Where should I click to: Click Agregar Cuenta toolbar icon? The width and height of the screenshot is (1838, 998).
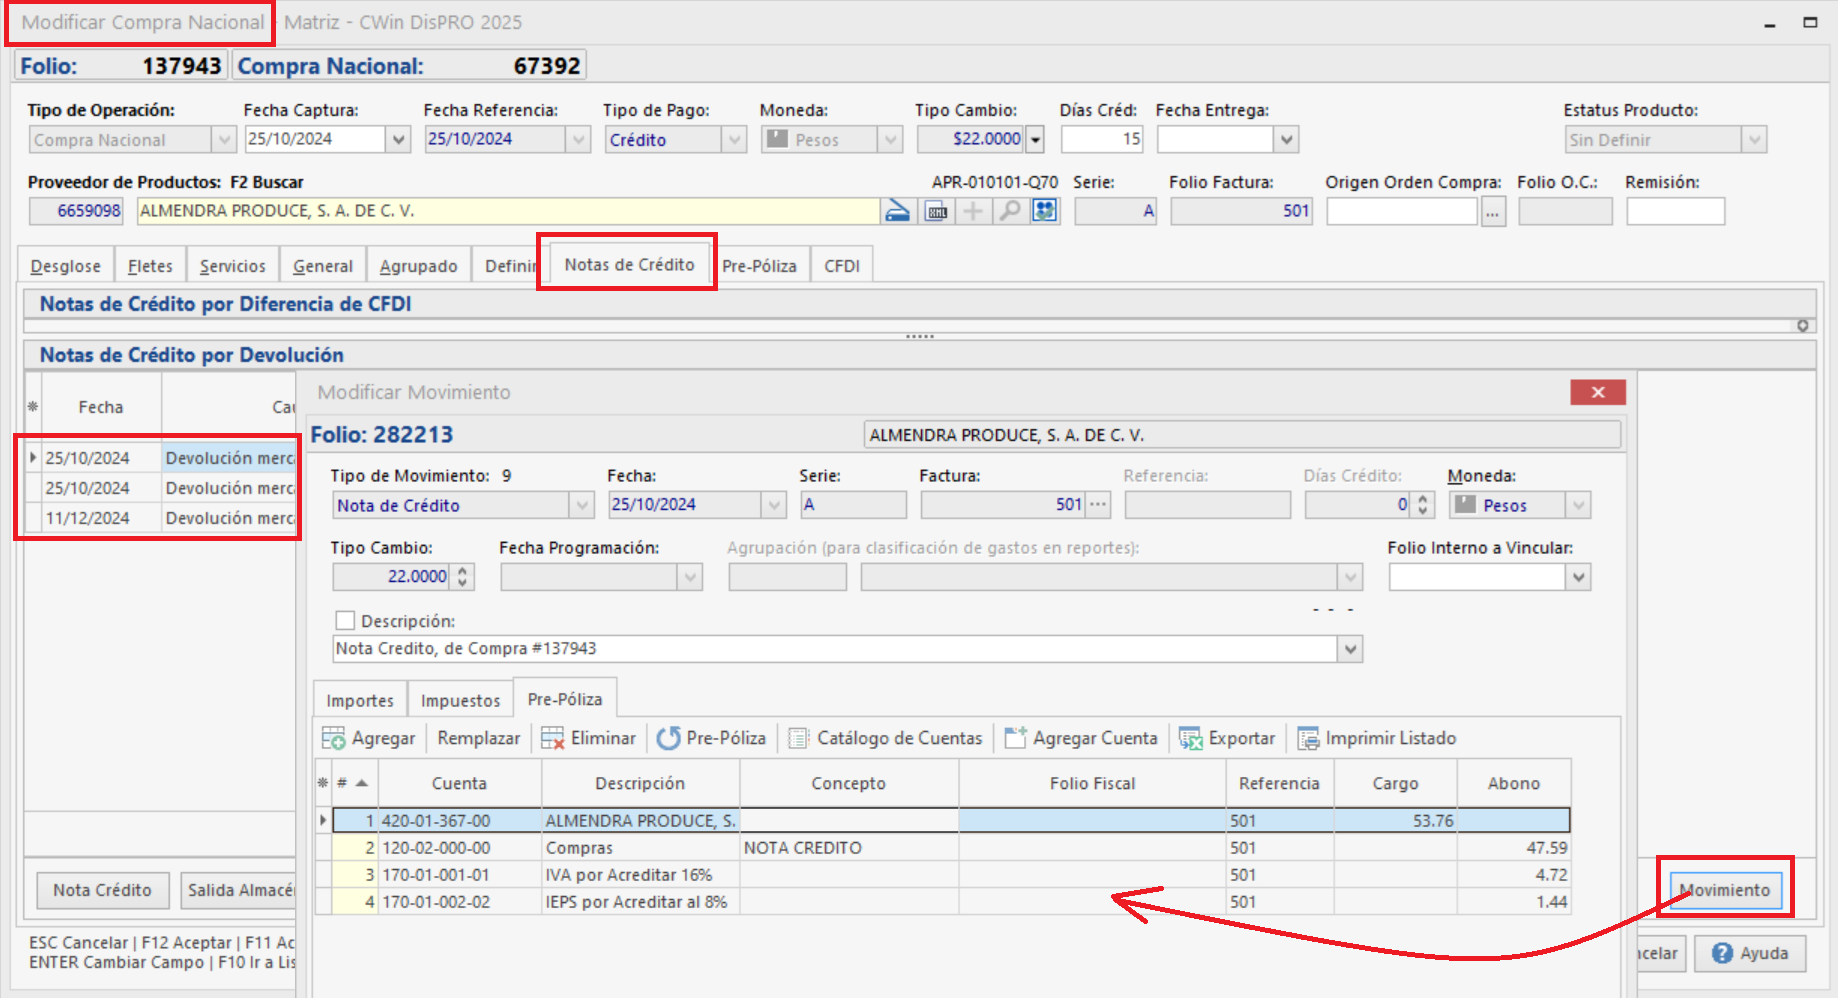(1015, 738)
